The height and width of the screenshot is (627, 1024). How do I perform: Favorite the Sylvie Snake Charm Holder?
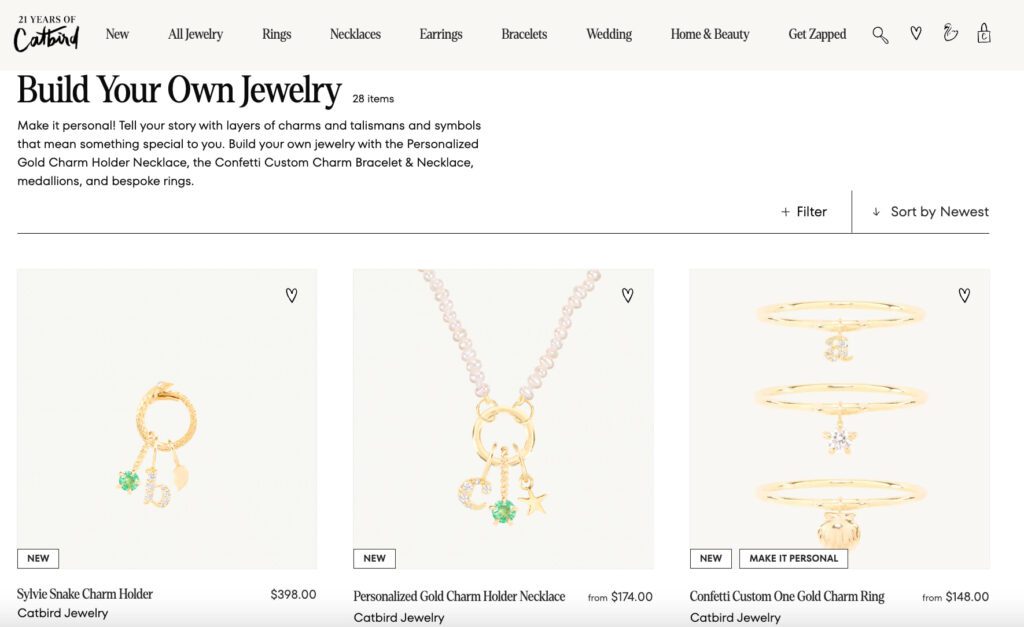pos(292,295)
